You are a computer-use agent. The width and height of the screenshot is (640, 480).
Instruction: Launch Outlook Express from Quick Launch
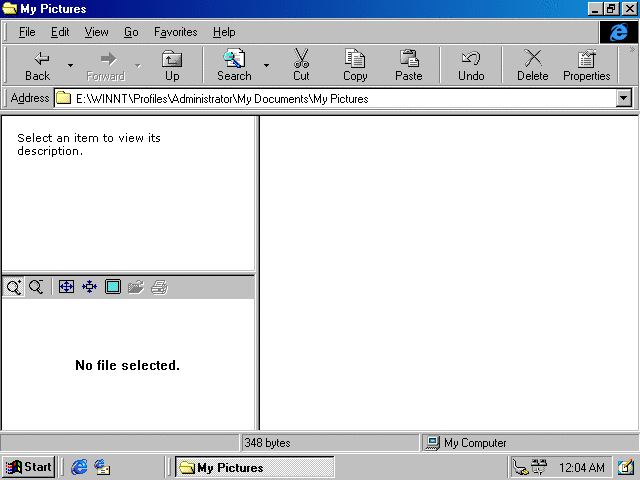click(x=102, y=467)
